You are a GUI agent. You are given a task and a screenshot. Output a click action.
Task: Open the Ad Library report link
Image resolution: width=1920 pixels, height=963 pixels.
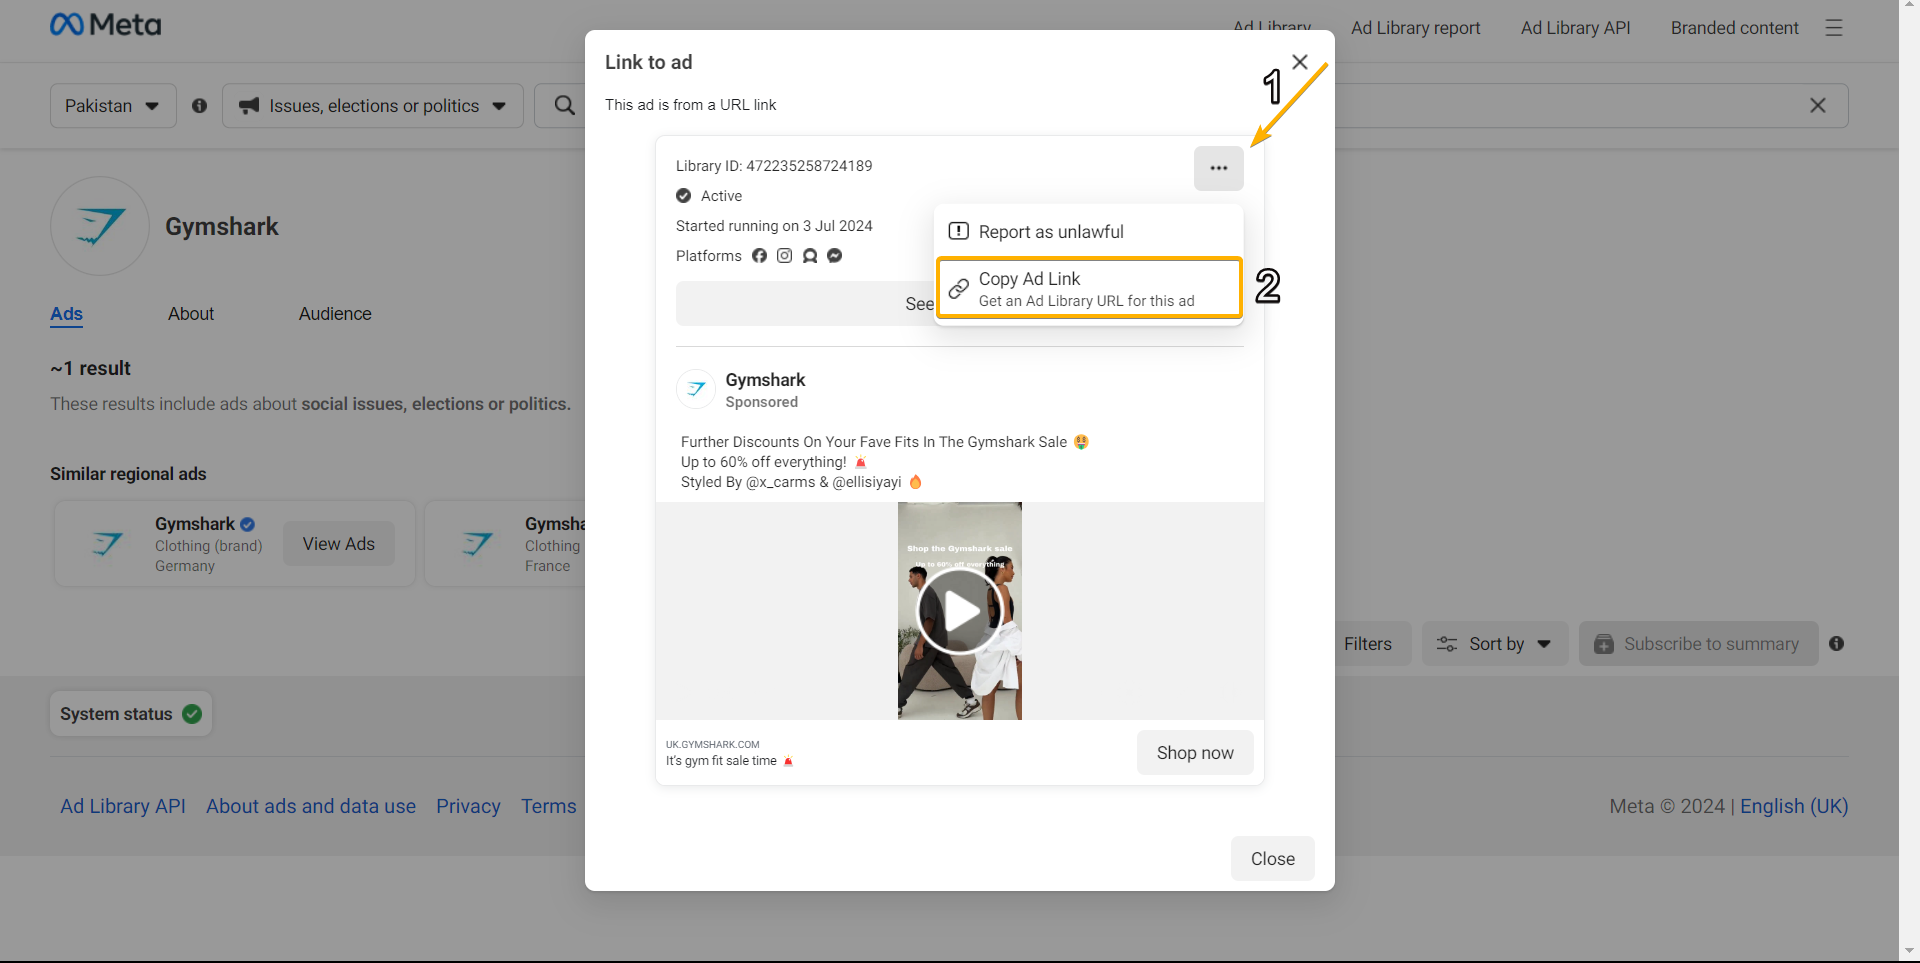click(x=1415, y=28)
